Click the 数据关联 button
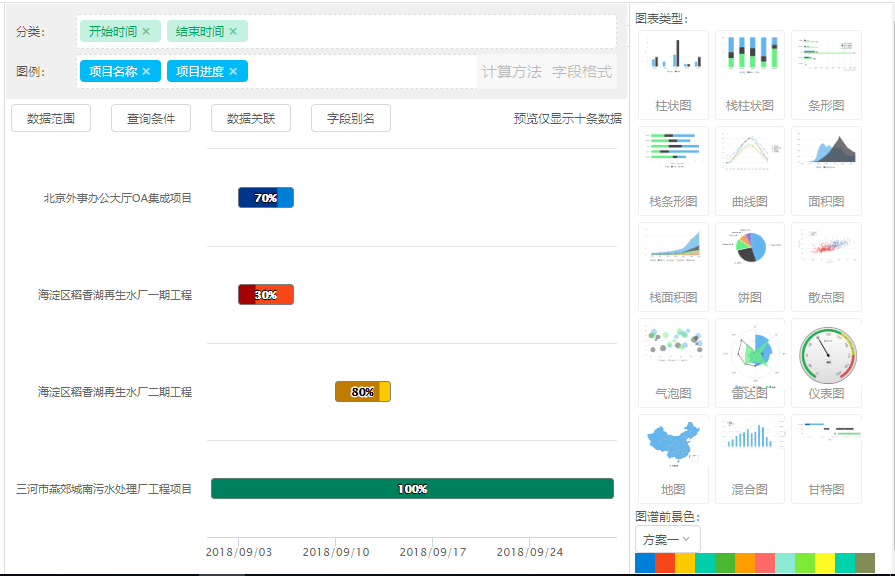Viewport: 895px width, 576px height. (x=251, y=119)
